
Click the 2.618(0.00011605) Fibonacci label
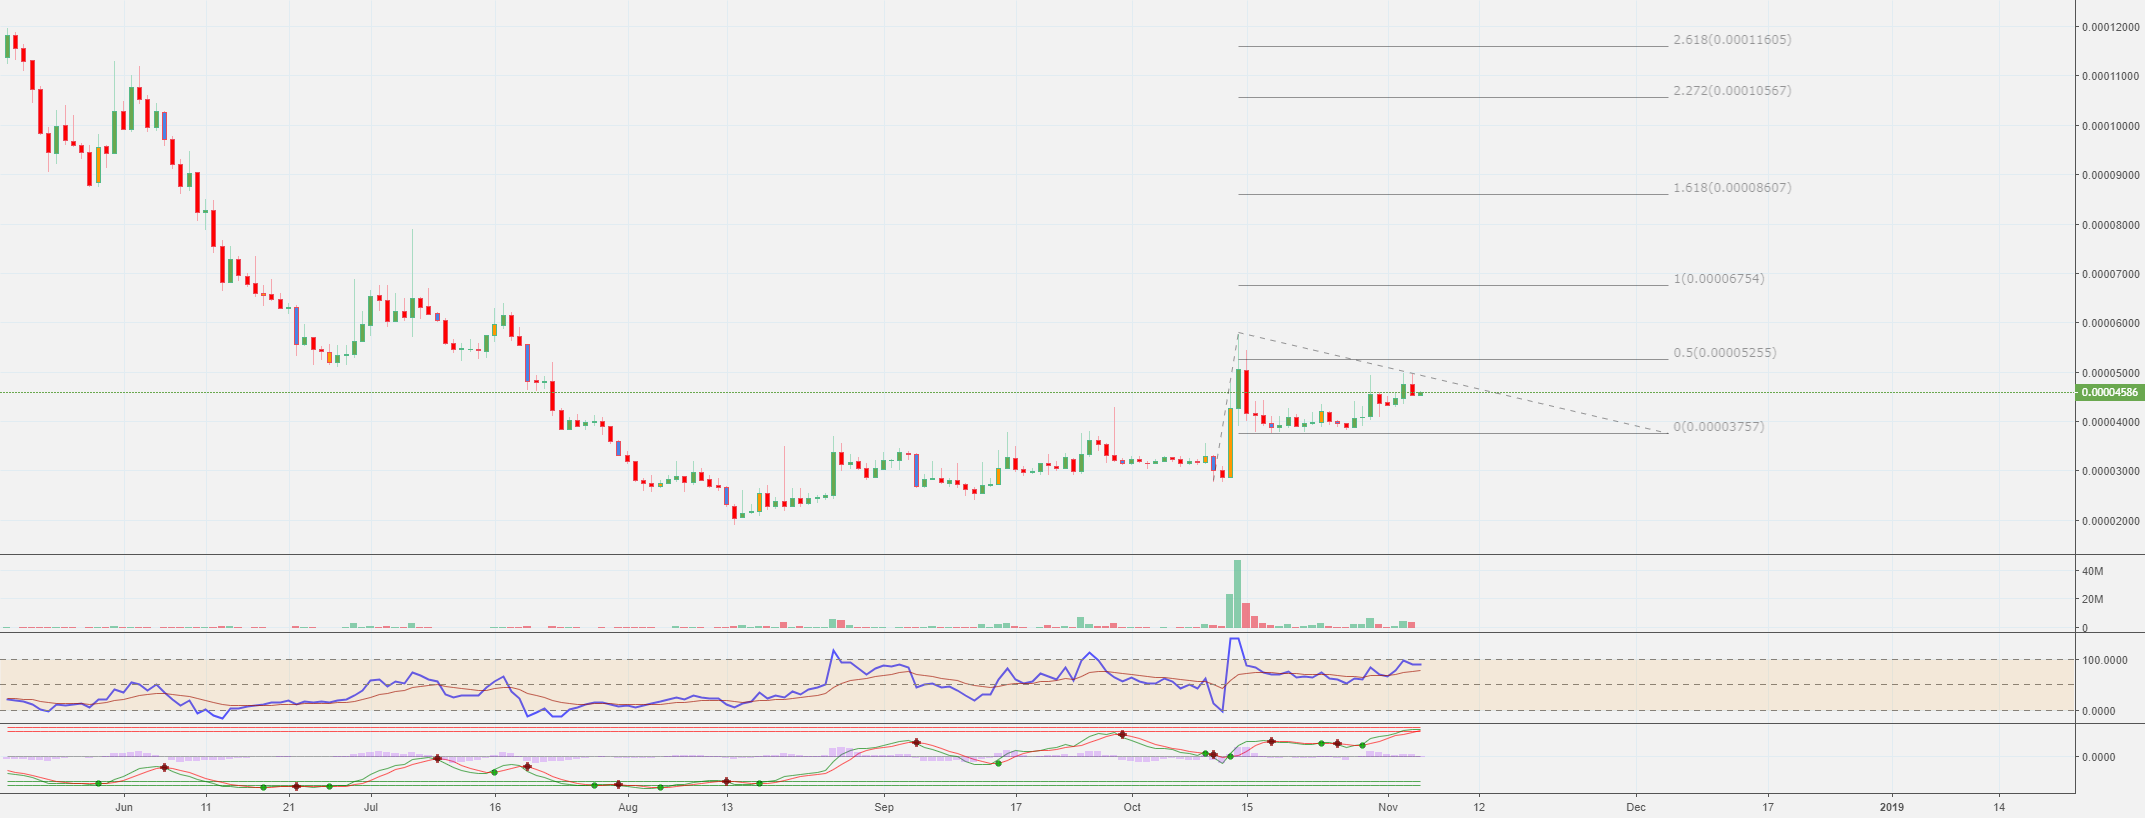pyautogui.click(x=1732, y=40)
